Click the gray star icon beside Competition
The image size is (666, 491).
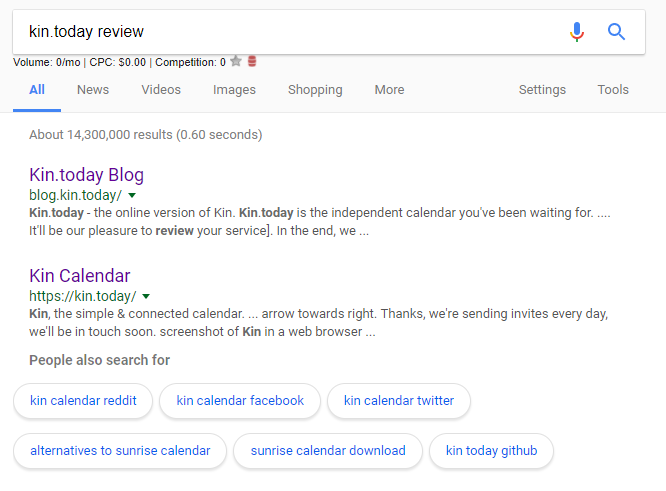click(x=236, y=62)
